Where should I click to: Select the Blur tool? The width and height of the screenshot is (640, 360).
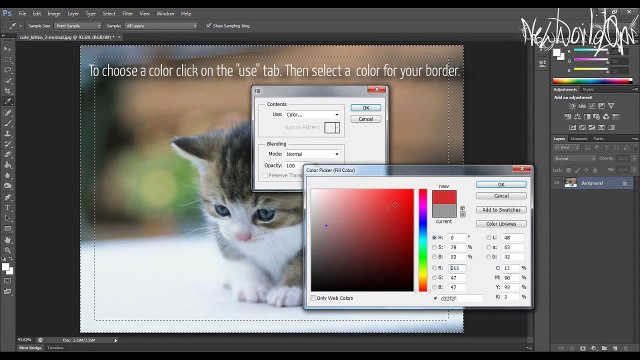pos(8,176)
